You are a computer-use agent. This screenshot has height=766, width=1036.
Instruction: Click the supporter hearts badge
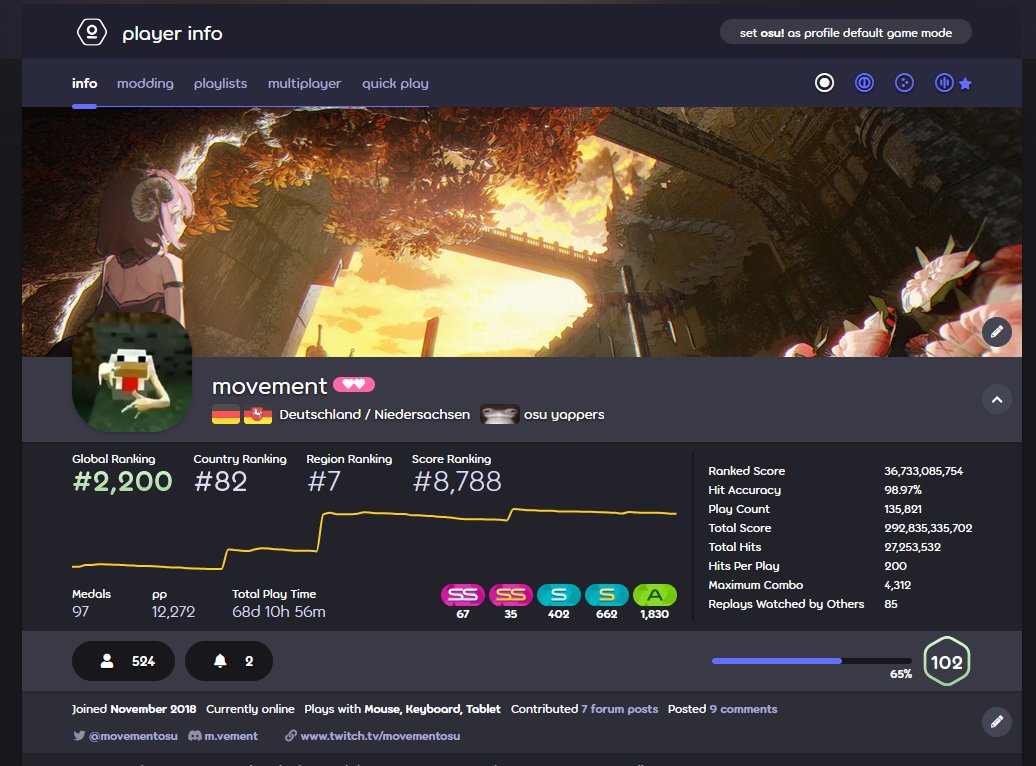coord(353,384)
